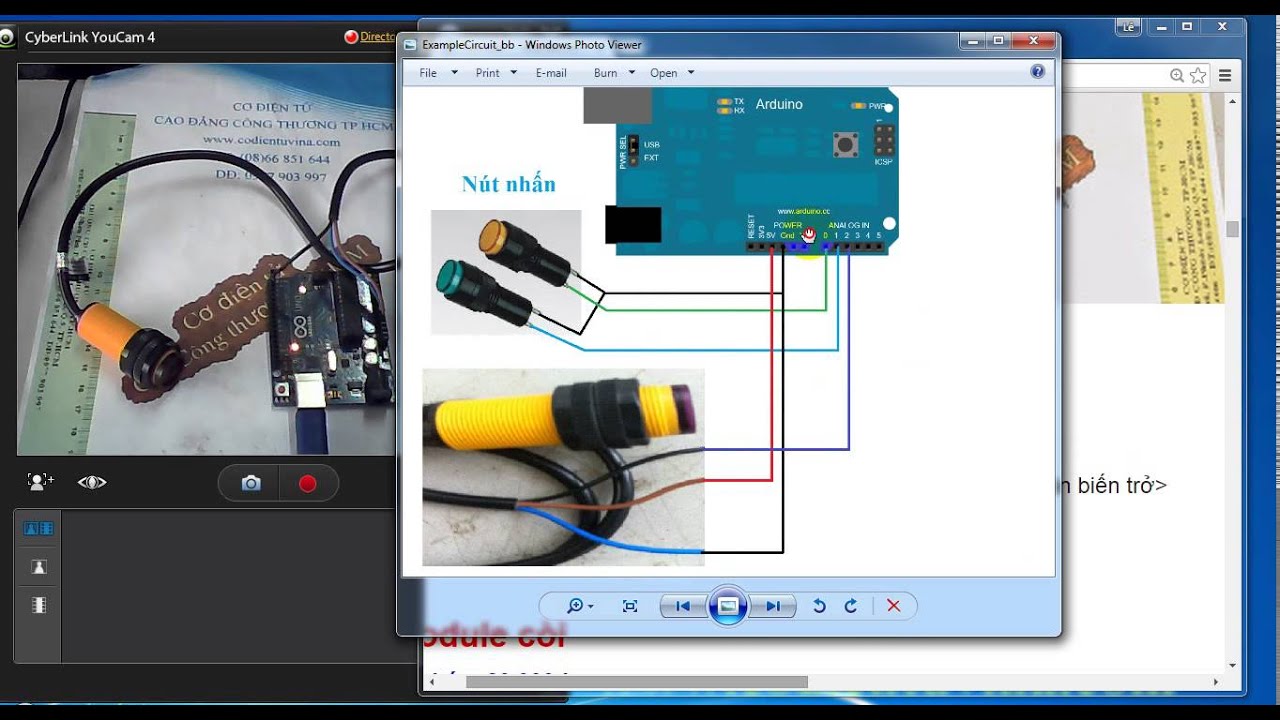Open the avatar panel icon in YouCam
Screen dimensions: 1280x720
[39, 567]
